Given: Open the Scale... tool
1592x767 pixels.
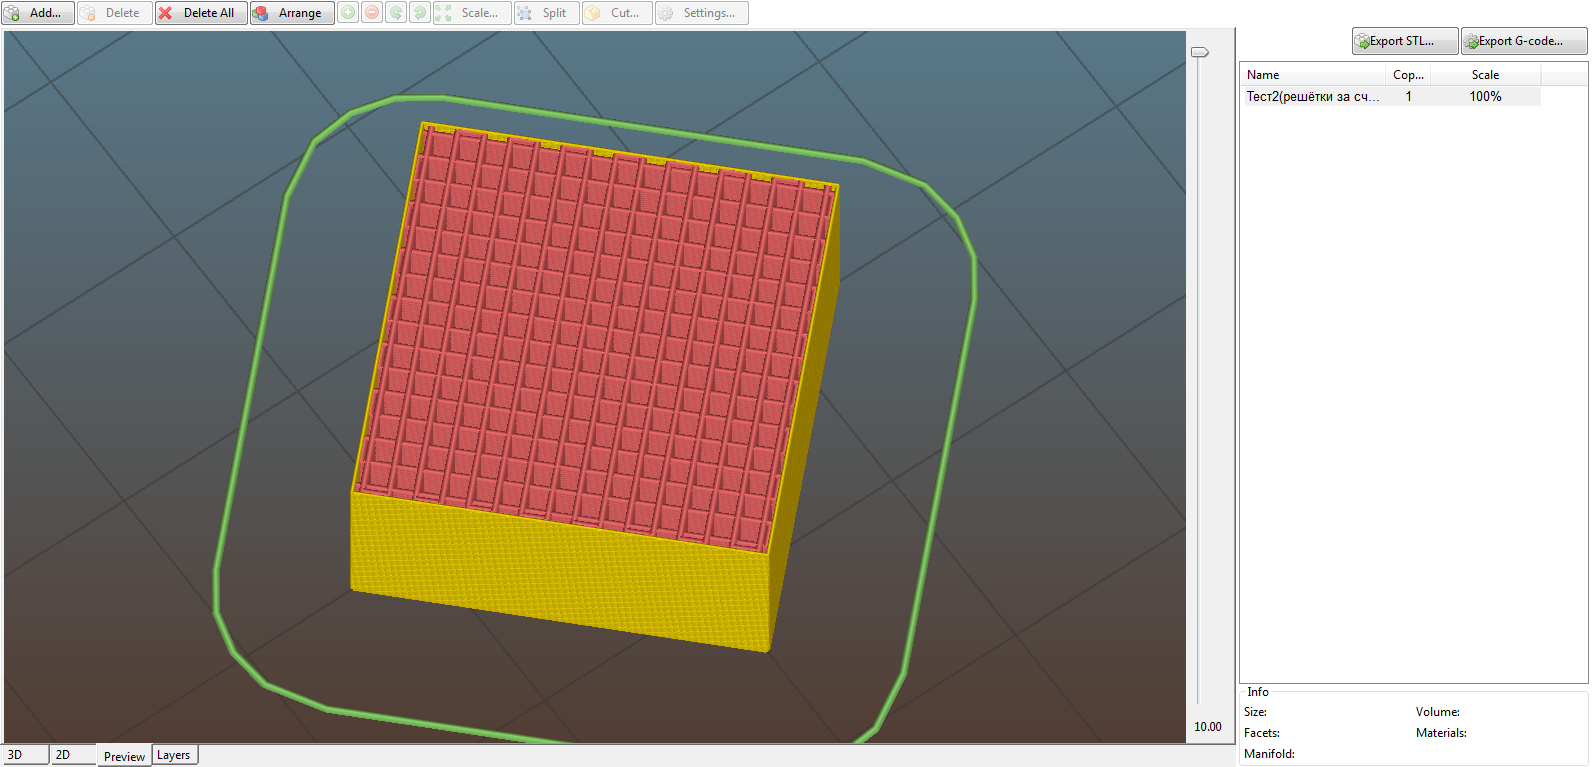Looking at the screenshot, I should [472, 13].
